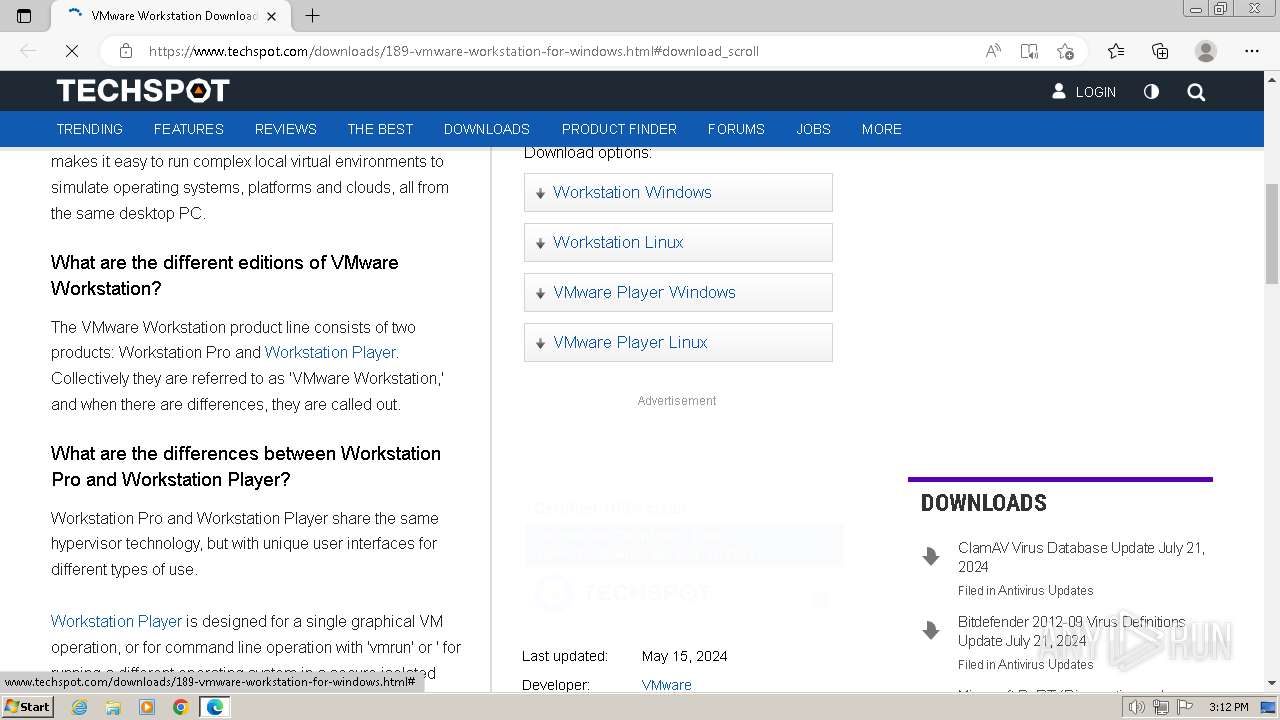Viewport: 1280px width, 720px height.
Task: Open FEATURES menu item
Action: click(189, 129)
